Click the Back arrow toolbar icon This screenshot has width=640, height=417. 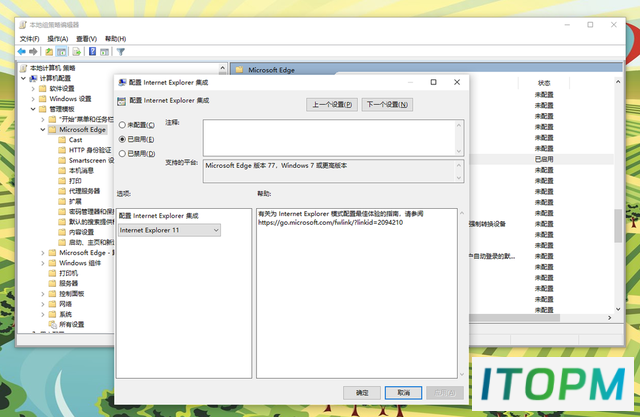click(x=22, y=51)
